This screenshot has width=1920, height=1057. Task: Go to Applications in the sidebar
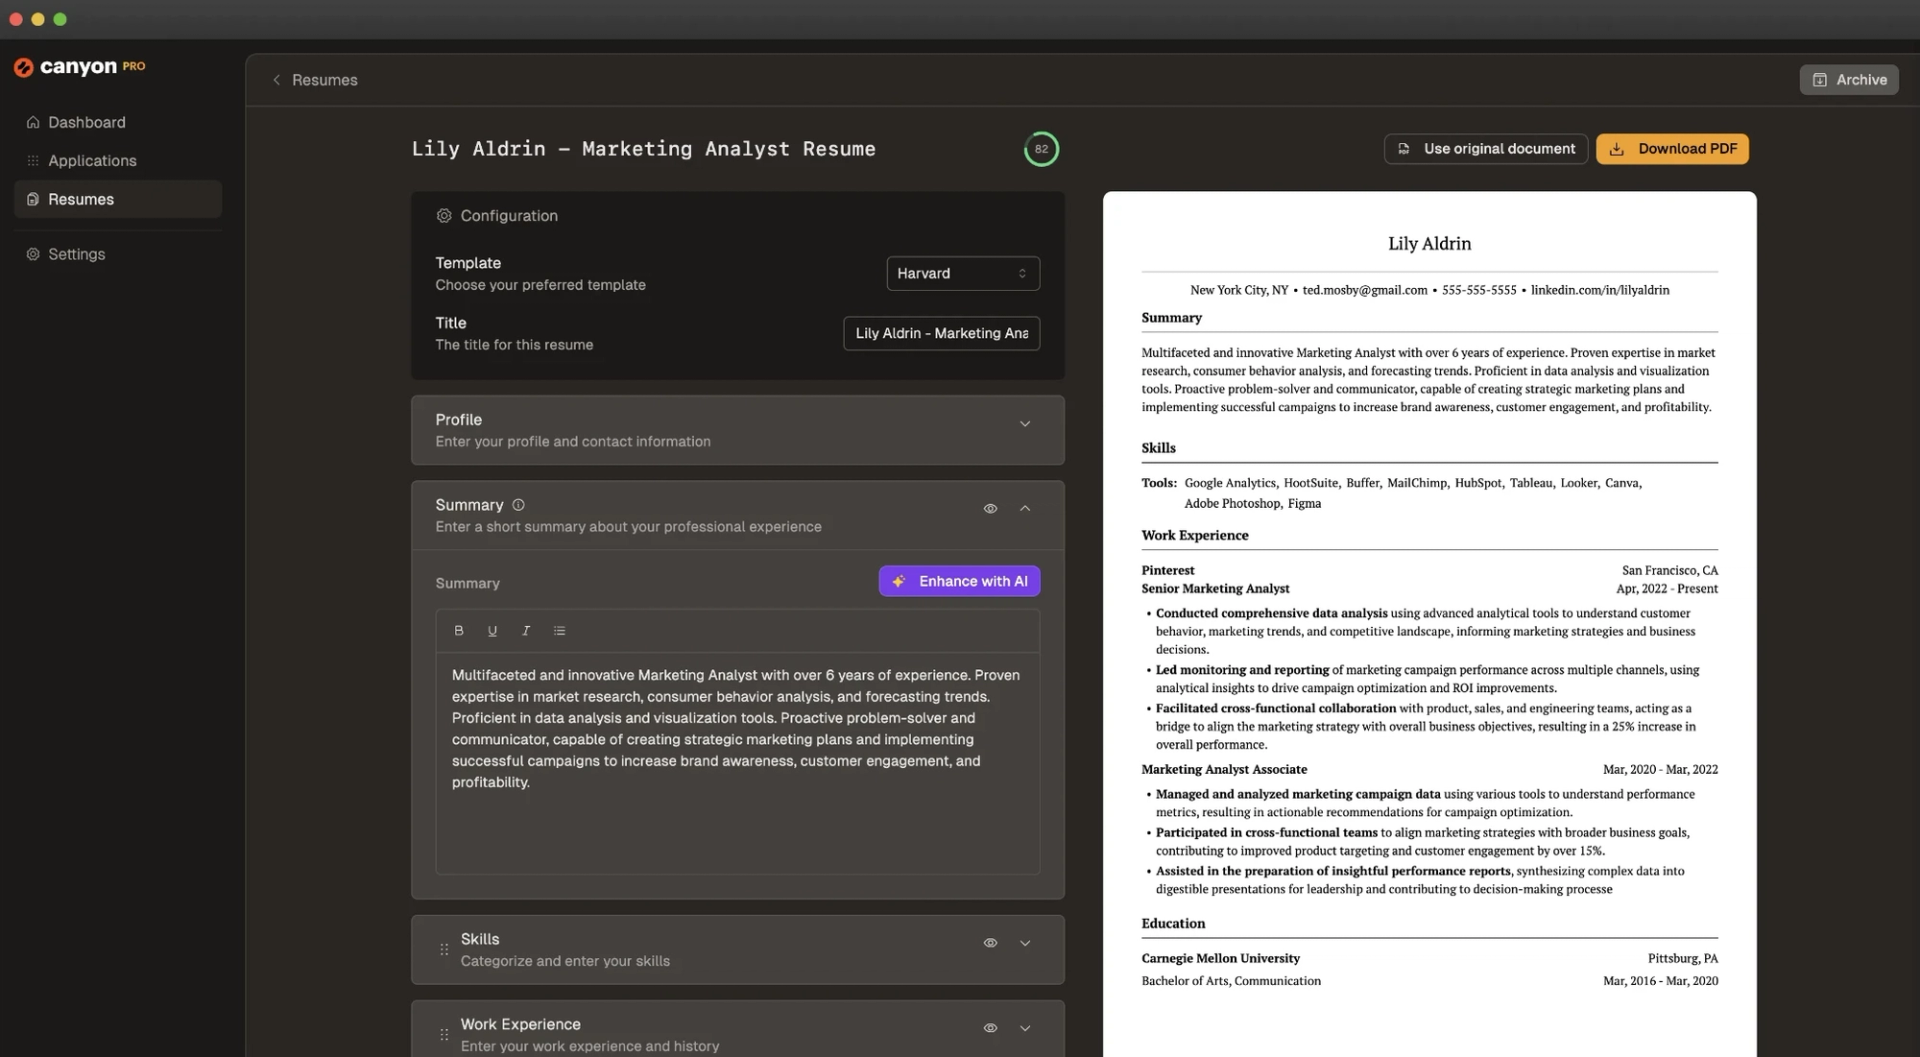point(92,161)
